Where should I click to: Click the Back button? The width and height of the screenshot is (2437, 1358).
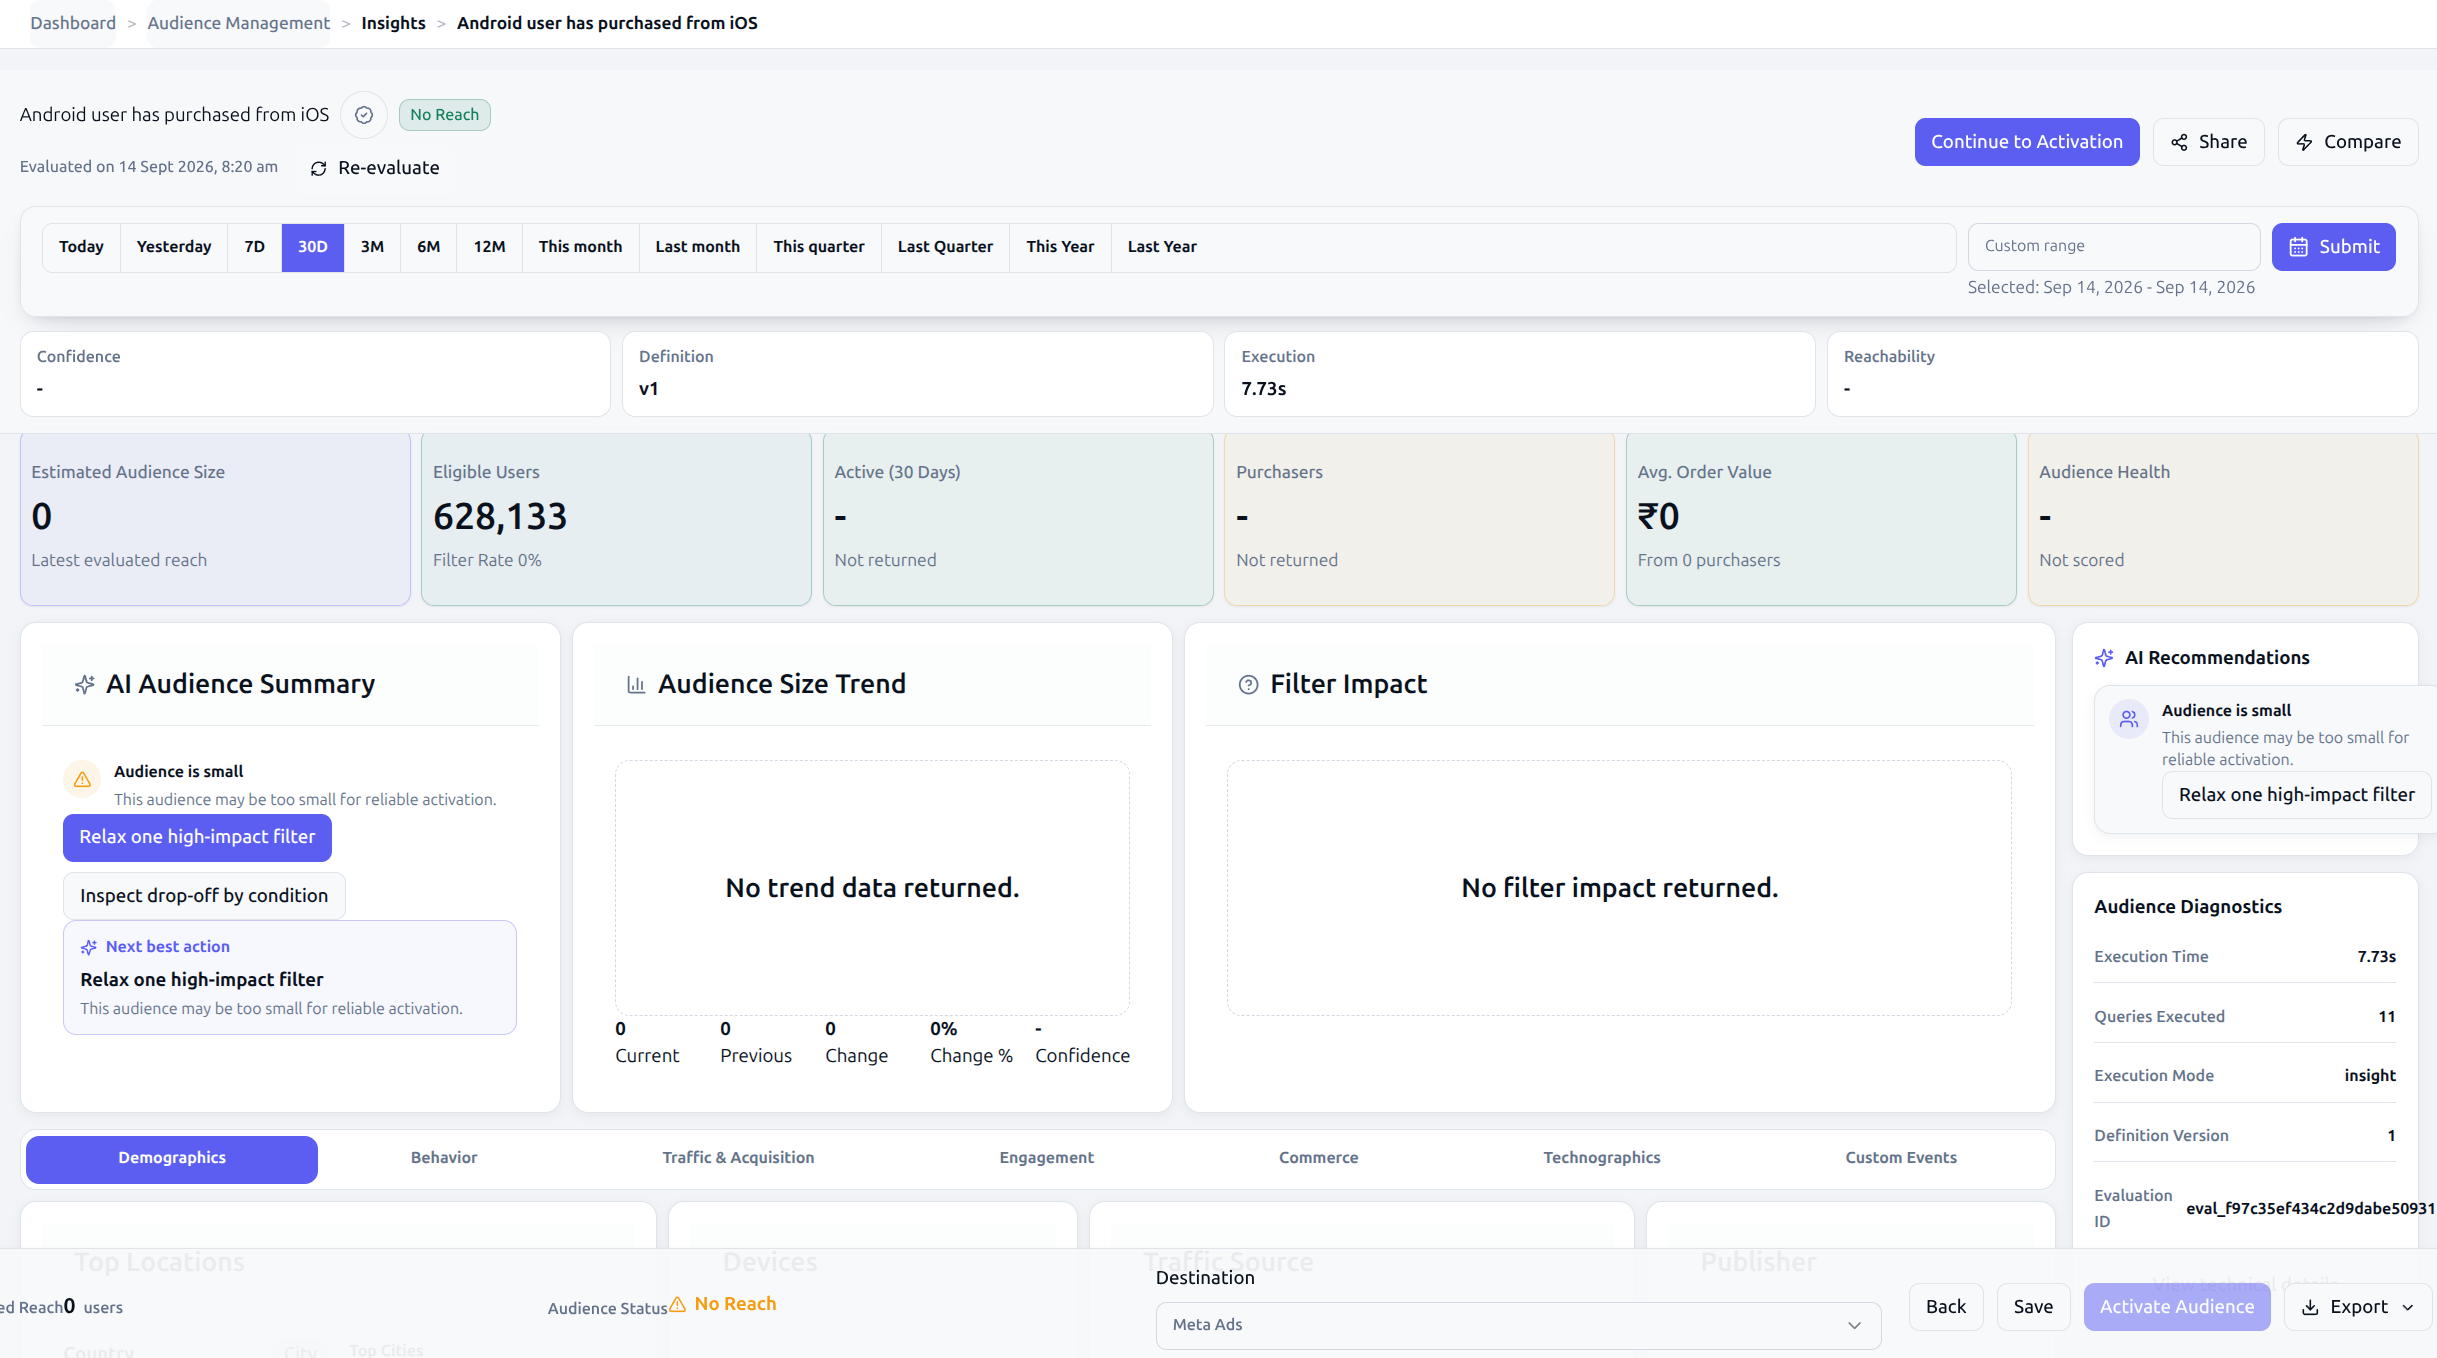point(1945,1307)
